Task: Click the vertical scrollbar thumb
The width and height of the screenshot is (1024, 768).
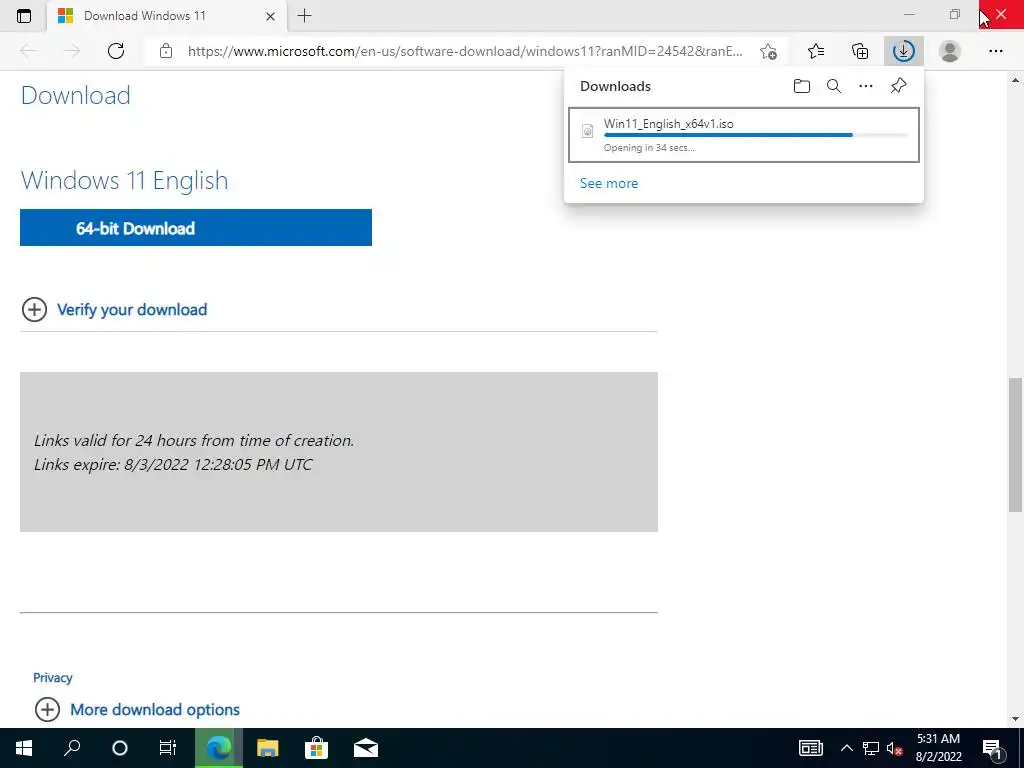Action: pos(1016,445)
